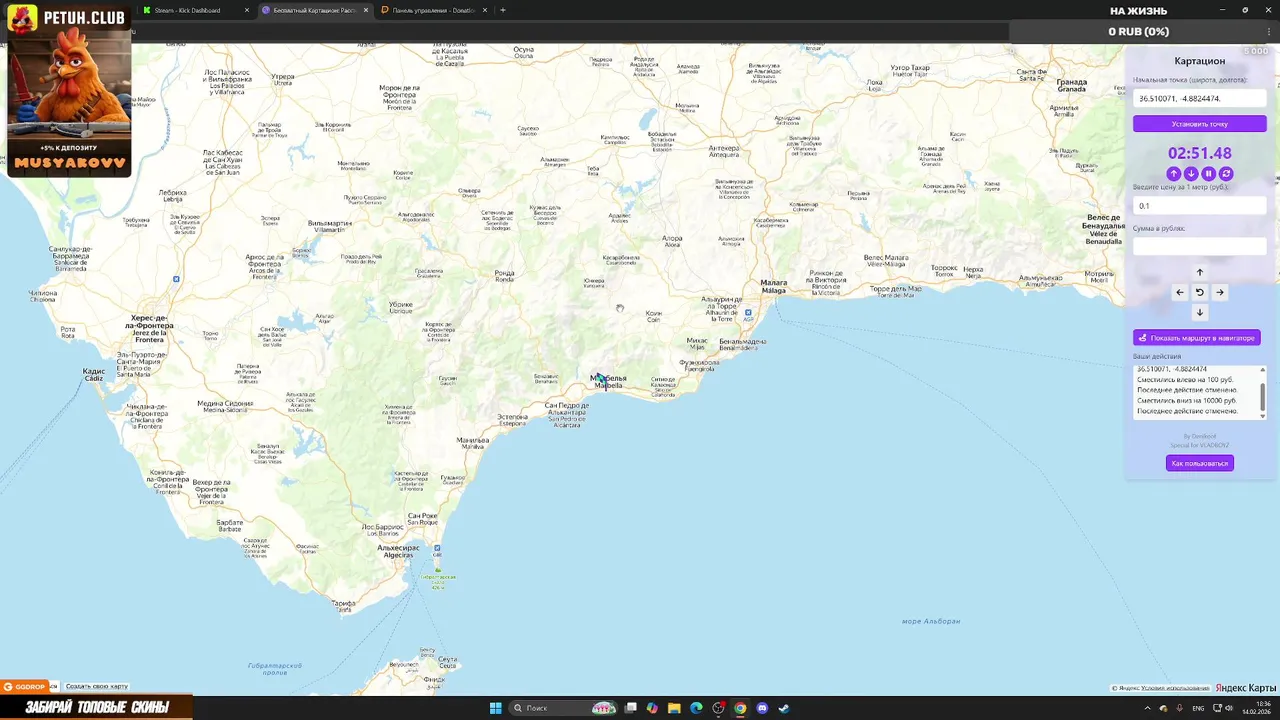The image size is (1280, 720).
Task: Click the system volume tray icon
Action: point(1229,708)
